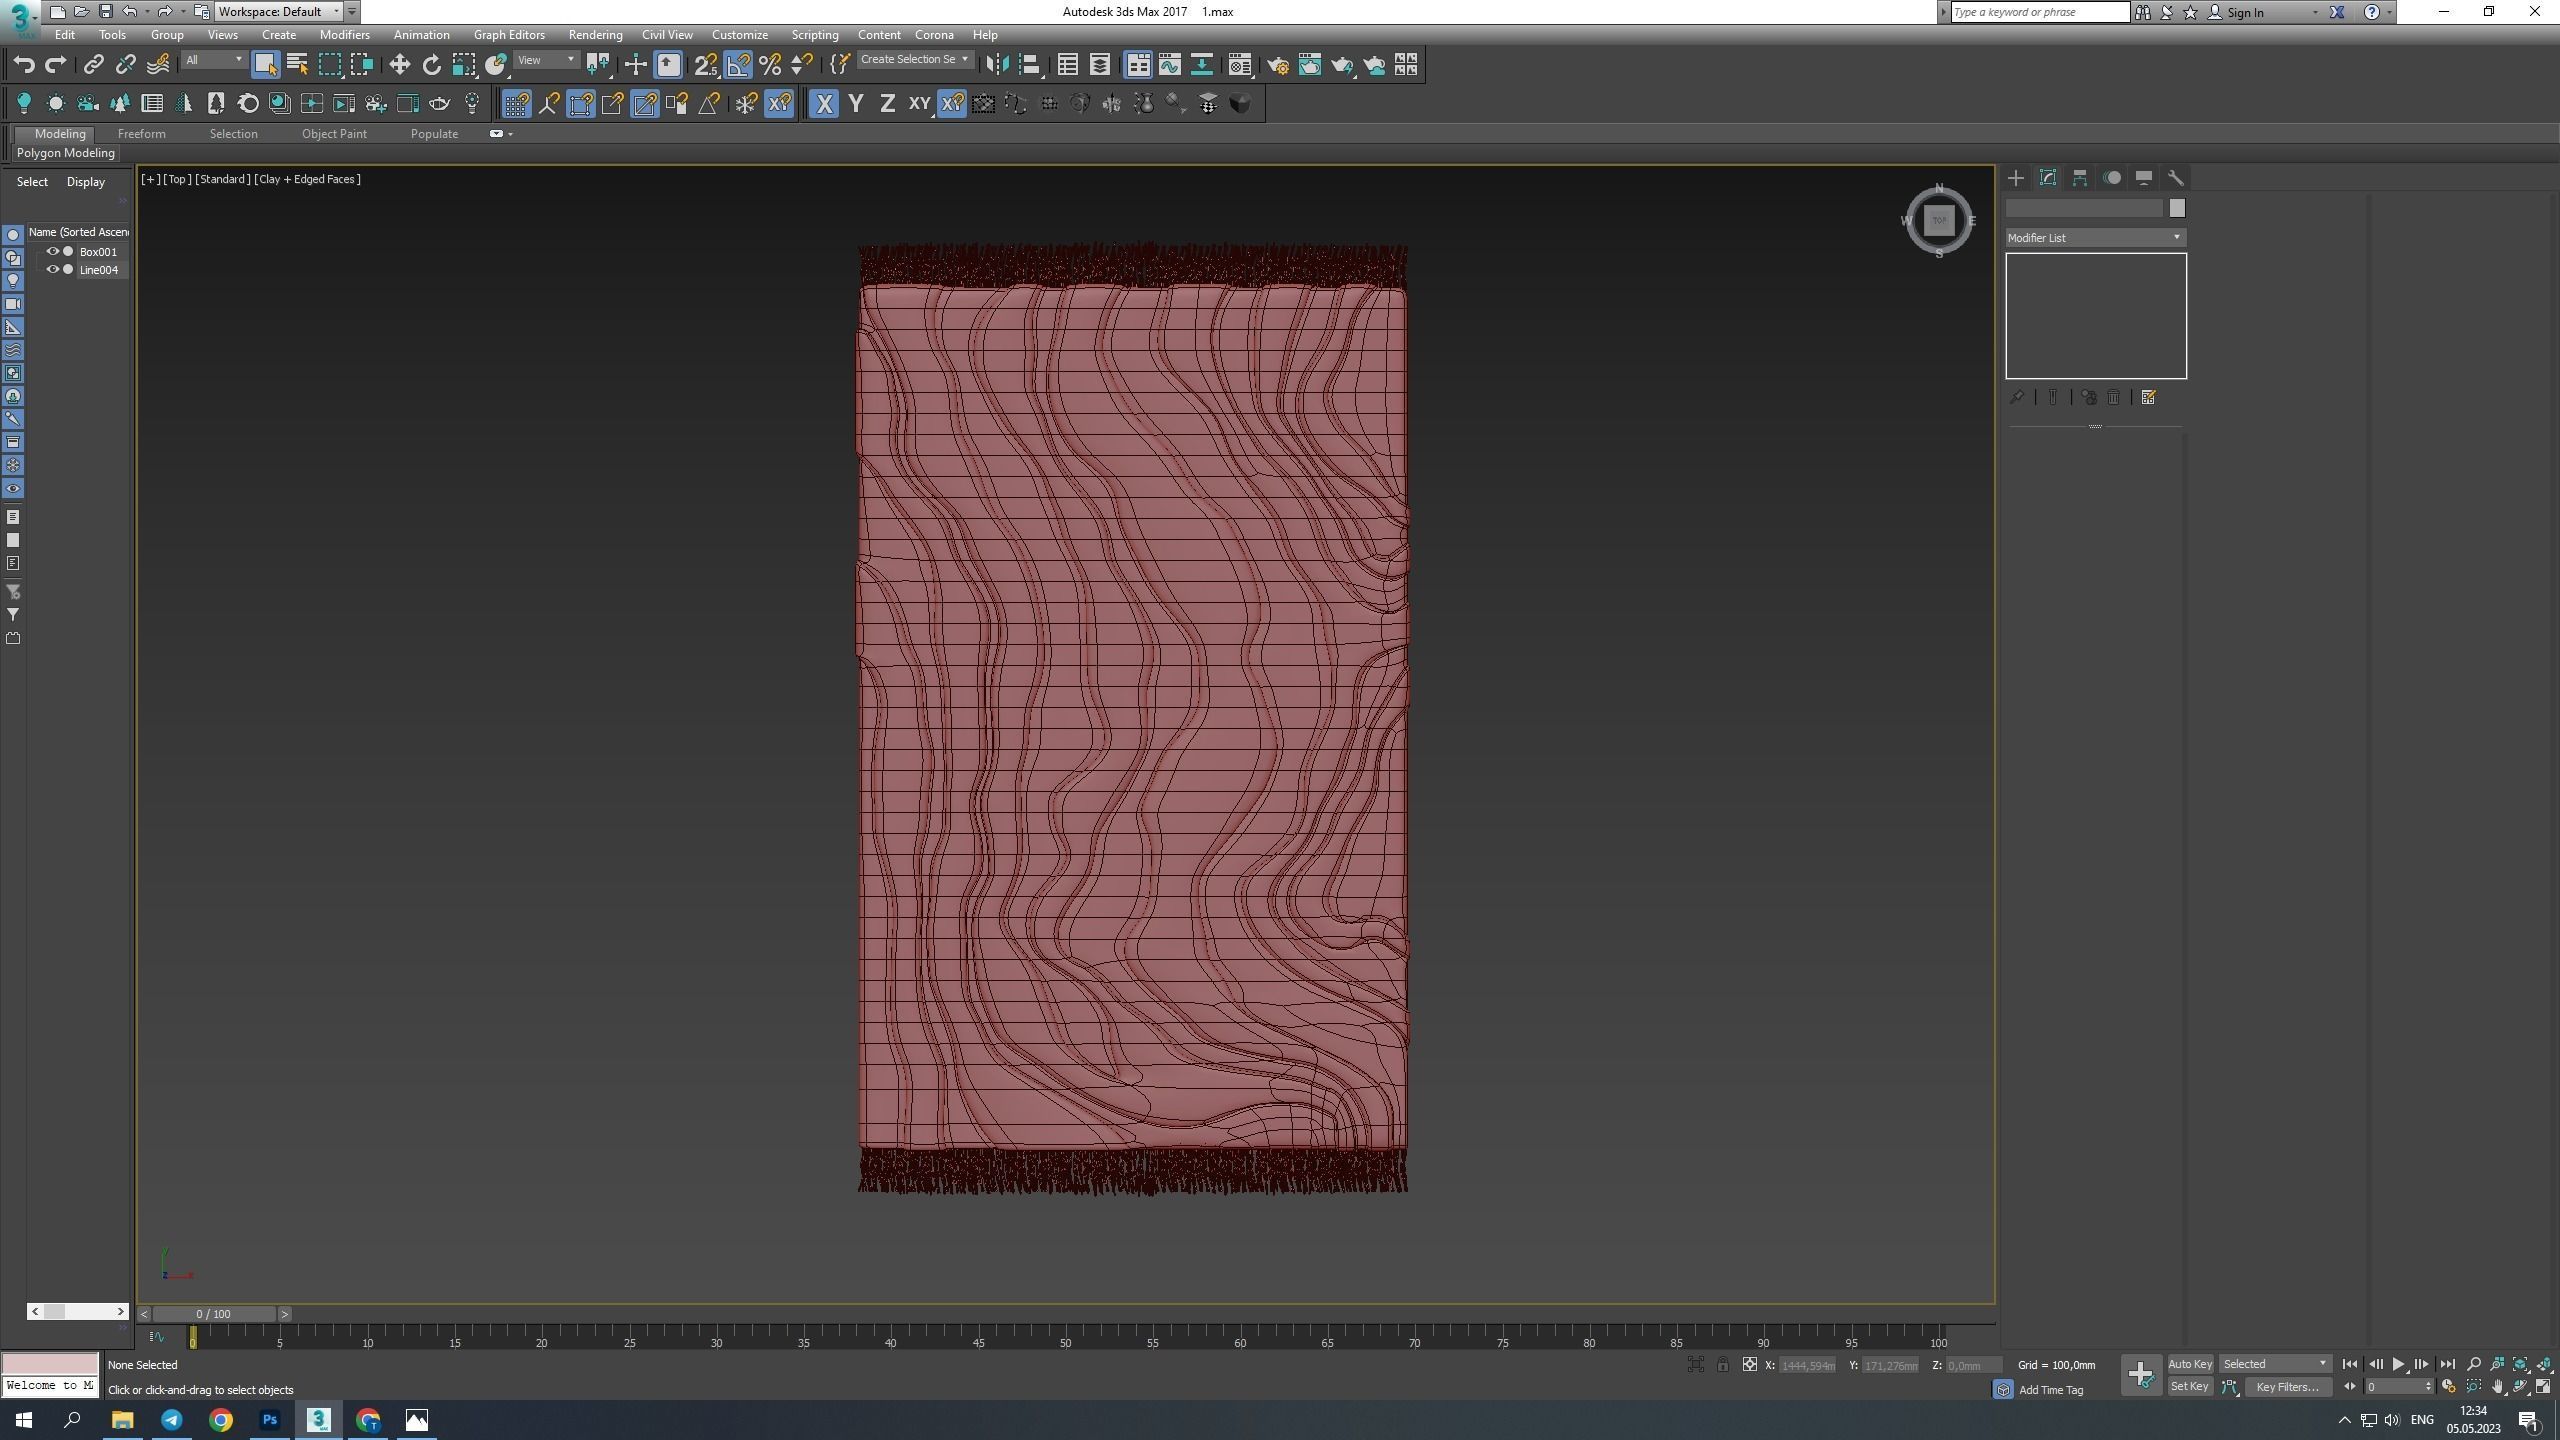Screen dimensions: 2560x1440
Task: Click the Polygon Modeling panel label
Action: coord(66,153)
